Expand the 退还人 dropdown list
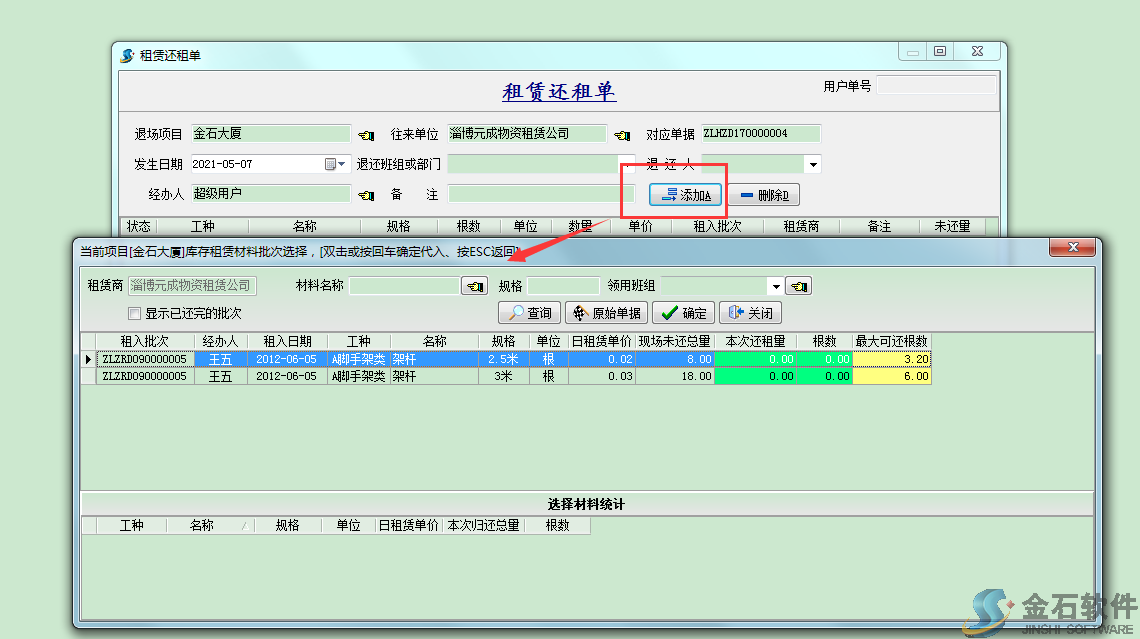This screenshot has width=1140, height=639. [x=813, y=164]
